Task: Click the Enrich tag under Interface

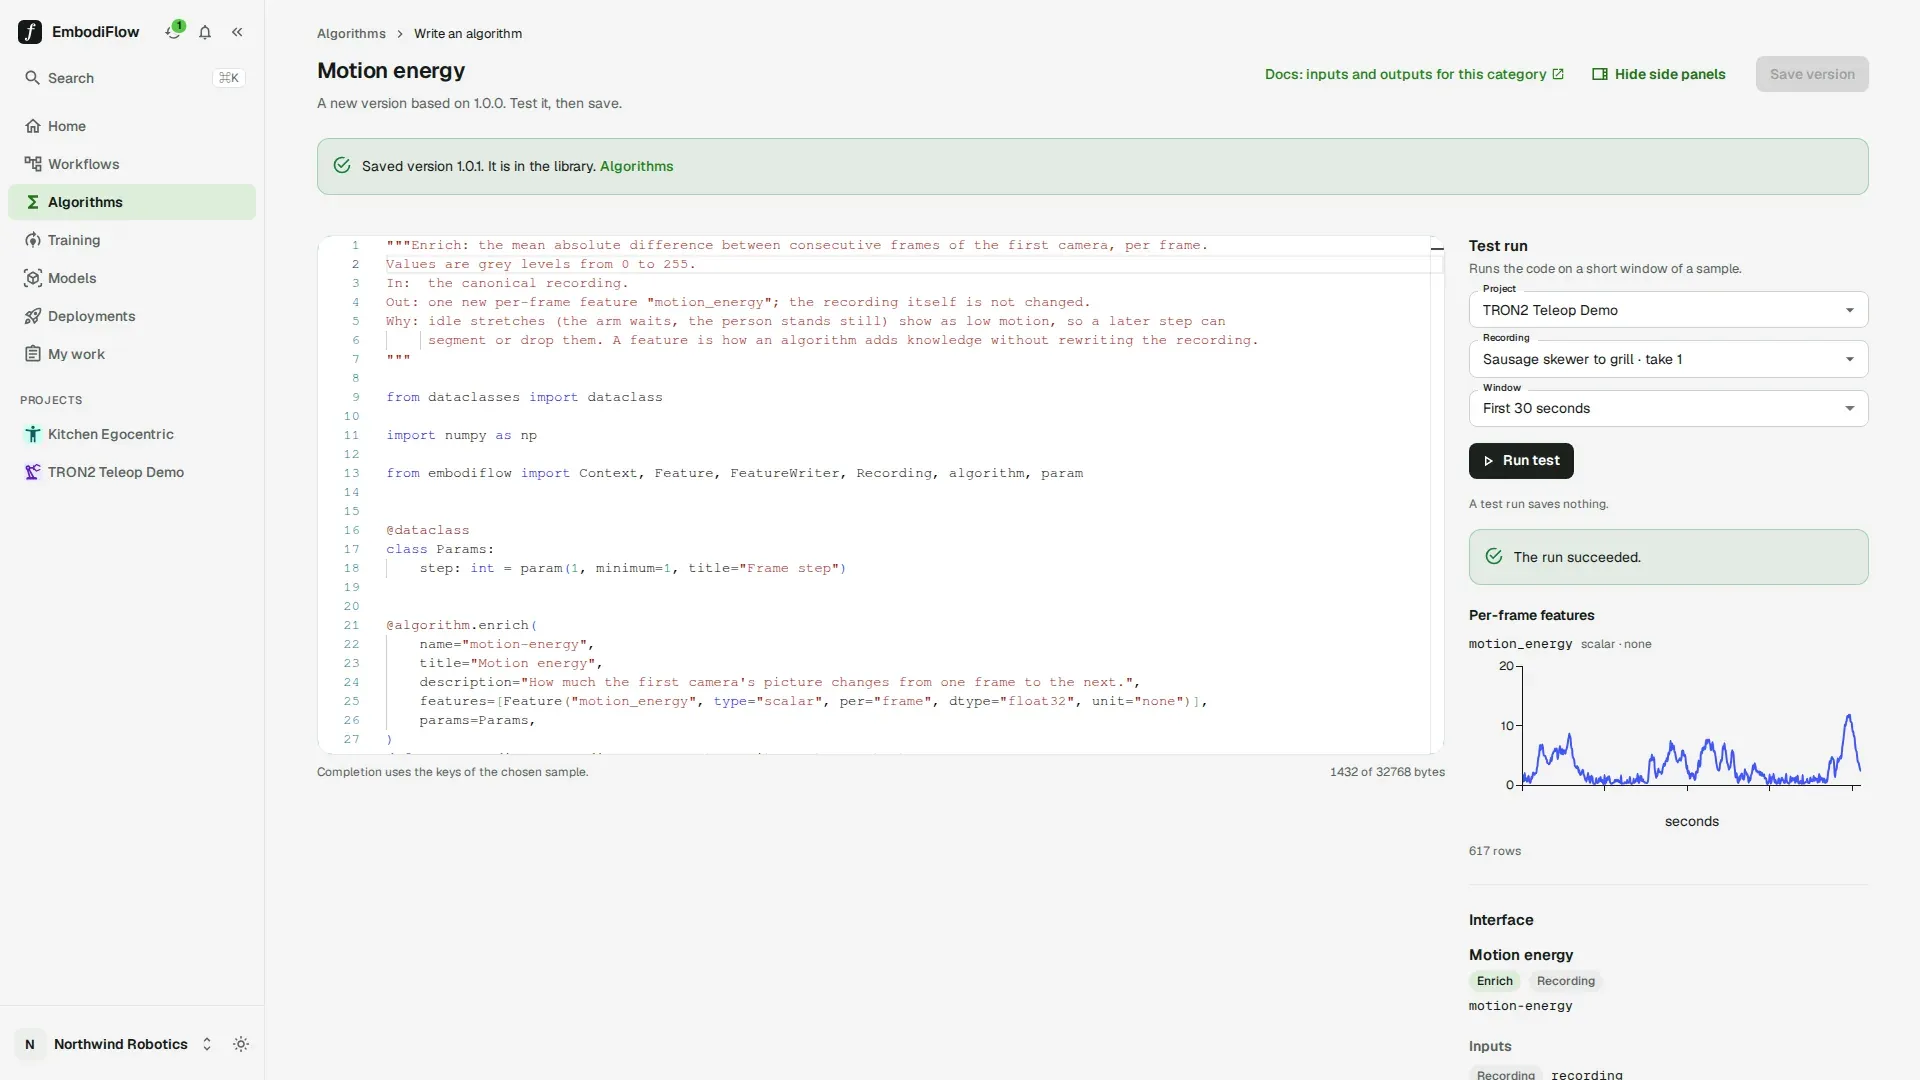Action: pyautogui.click(x=1494, y=981)
